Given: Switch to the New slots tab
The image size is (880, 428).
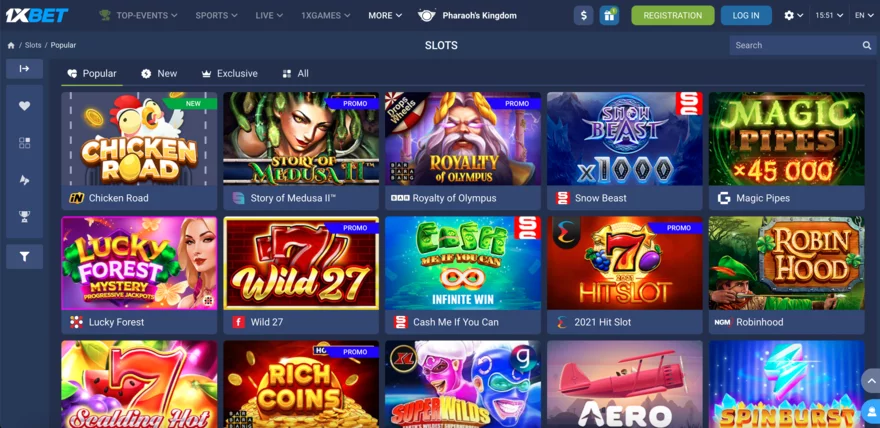Looking at the screenshot, I should 159,73.
